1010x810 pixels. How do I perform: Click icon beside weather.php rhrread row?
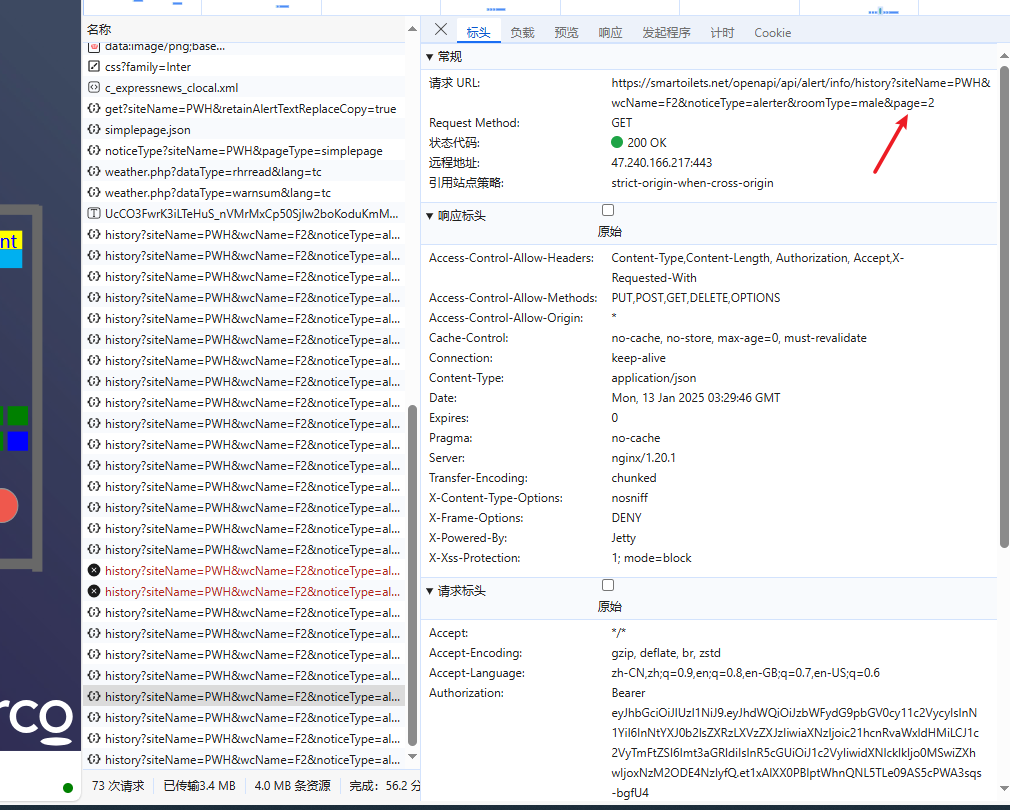[x=94, y=171]
